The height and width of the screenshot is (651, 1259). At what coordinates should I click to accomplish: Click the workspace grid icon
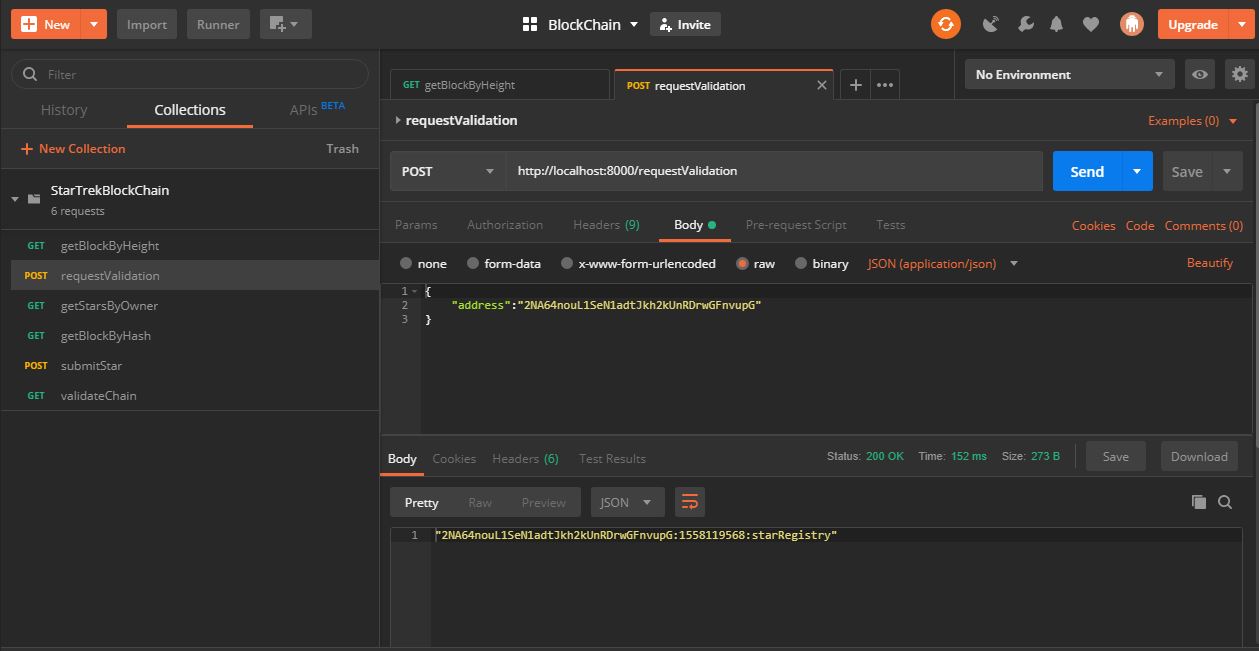(x=530, y=24)
